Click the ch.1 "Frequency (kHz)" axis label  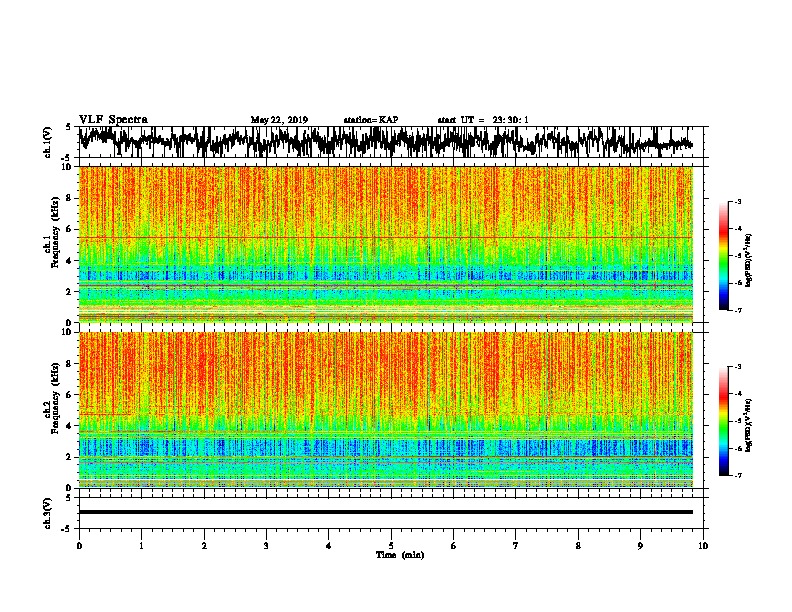(55, 233)
